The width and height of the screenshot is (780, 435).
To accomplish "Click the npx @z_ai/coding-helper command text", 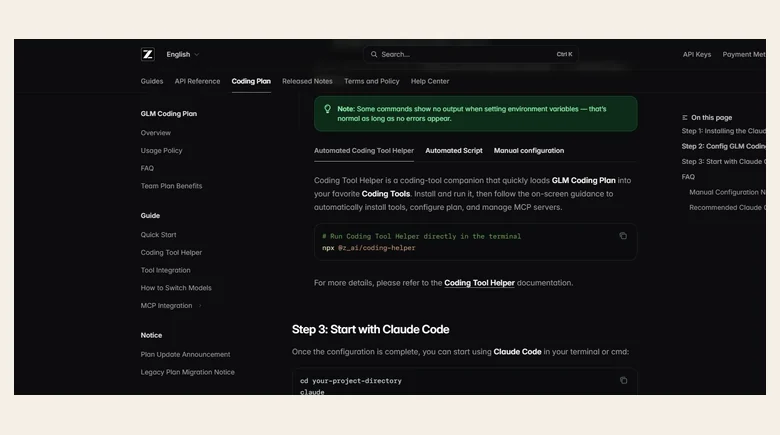I will click(369, 248).
